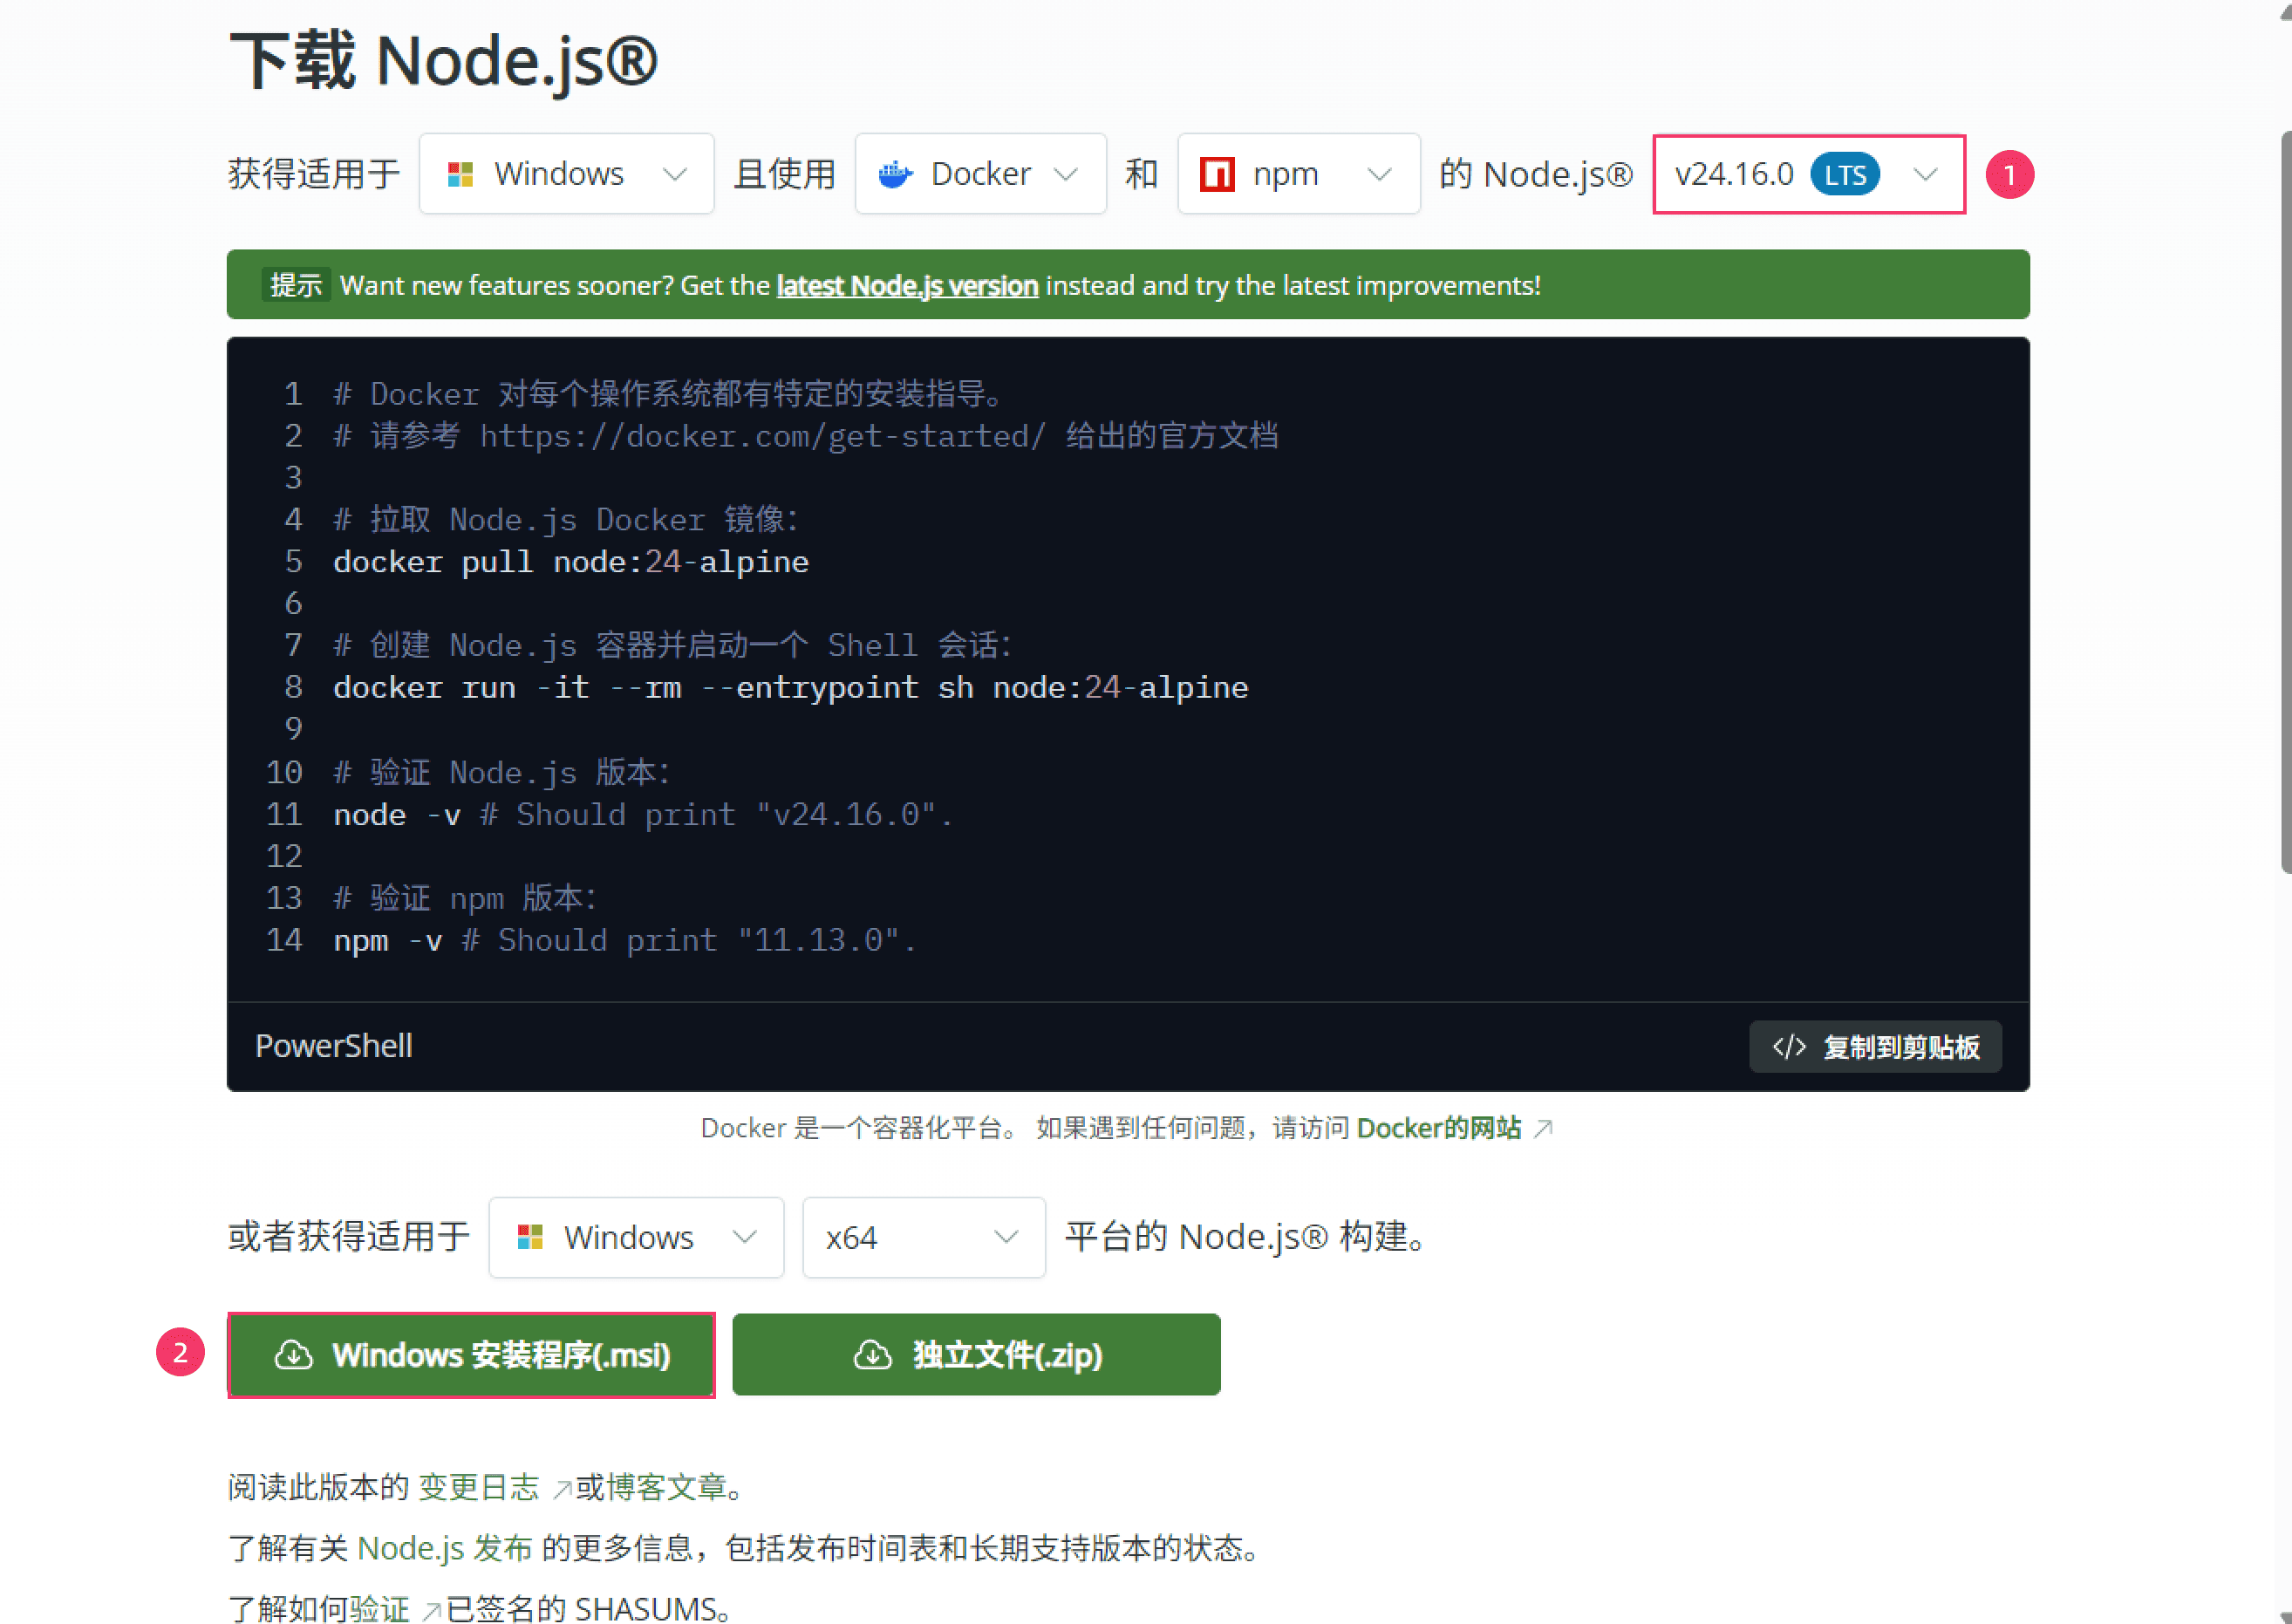2292x1624 pixels.
Task: Click the code brackets icon beside copy to clipboard
Action: point(1789,1046)
